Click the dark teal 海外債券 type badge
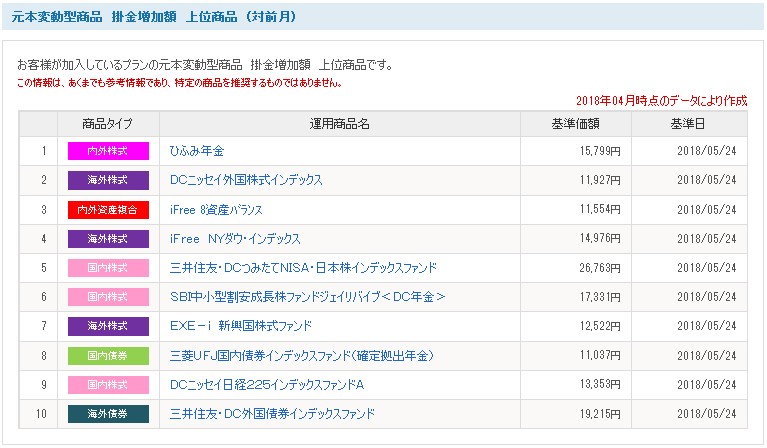This screenshot has height=448, width=767. click(108, 414)
